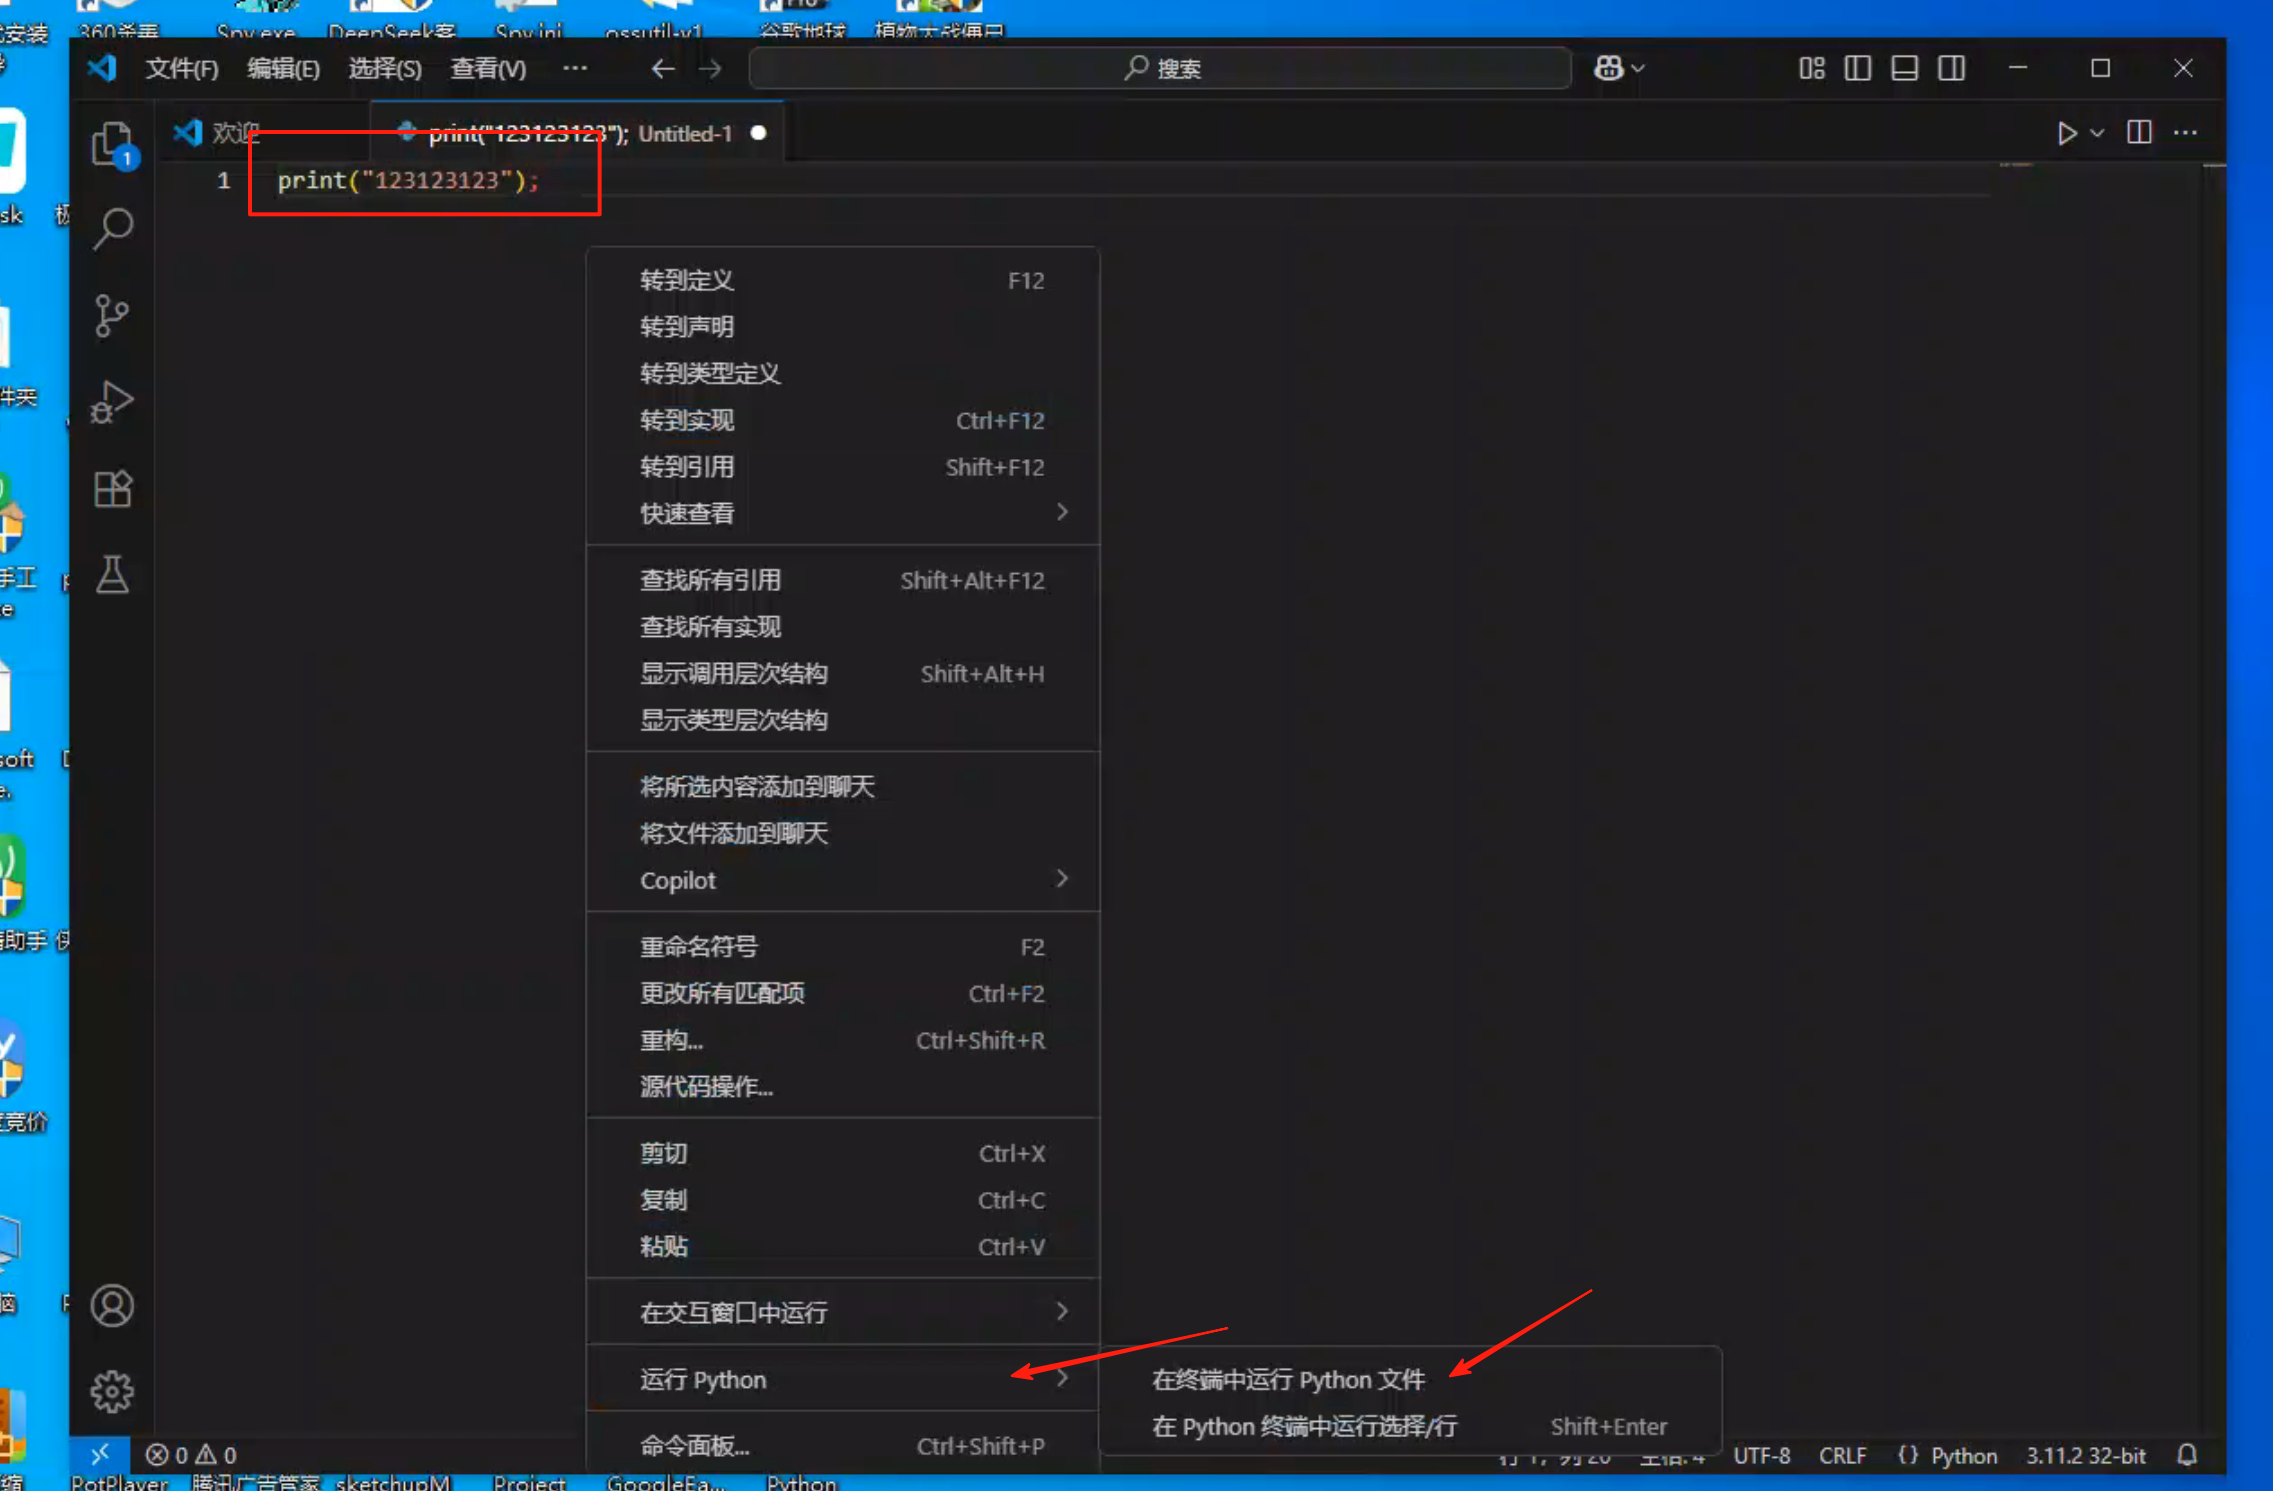Toggle the primary side bar
This screenshot has height=1492, width=2274.
1858,68
